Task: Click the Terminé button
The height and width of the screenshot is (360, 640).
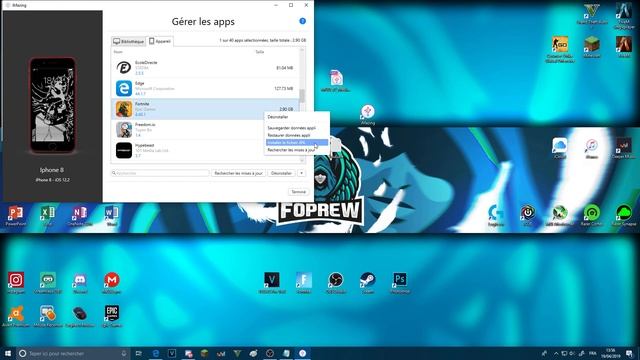Action: point(298,192)
